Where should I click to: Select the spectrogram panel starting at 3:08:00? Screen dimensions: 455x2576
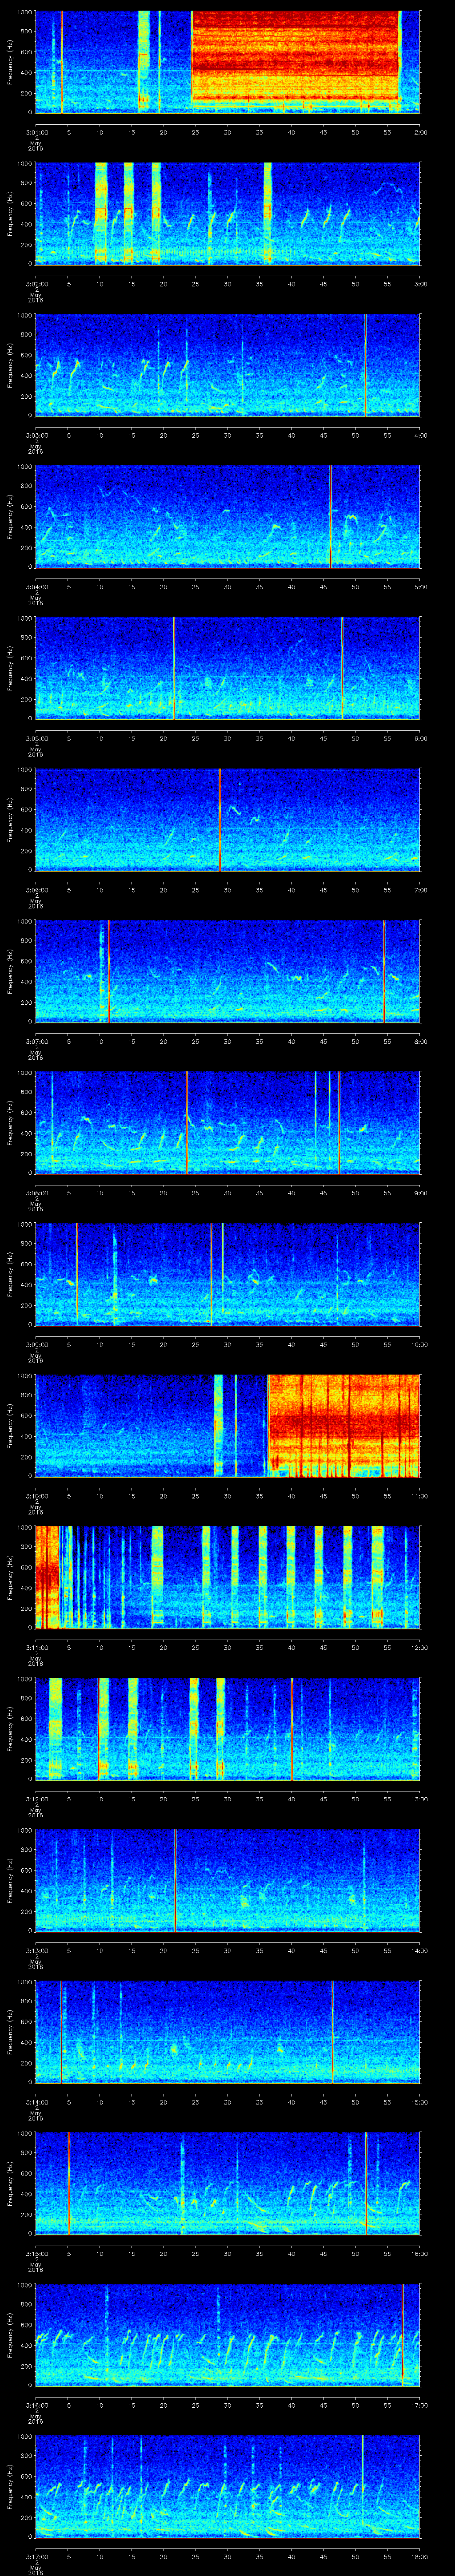[x=228, y=1122]
